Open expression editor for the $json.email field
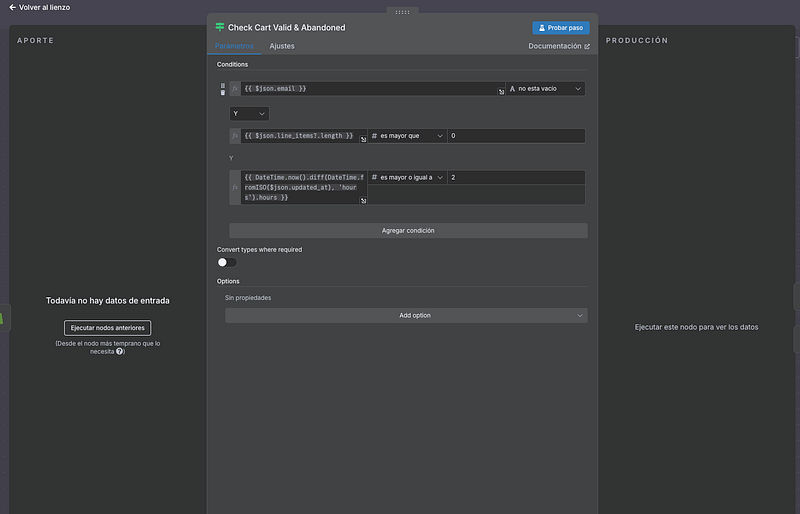800x514 pixels. [501, 91]
